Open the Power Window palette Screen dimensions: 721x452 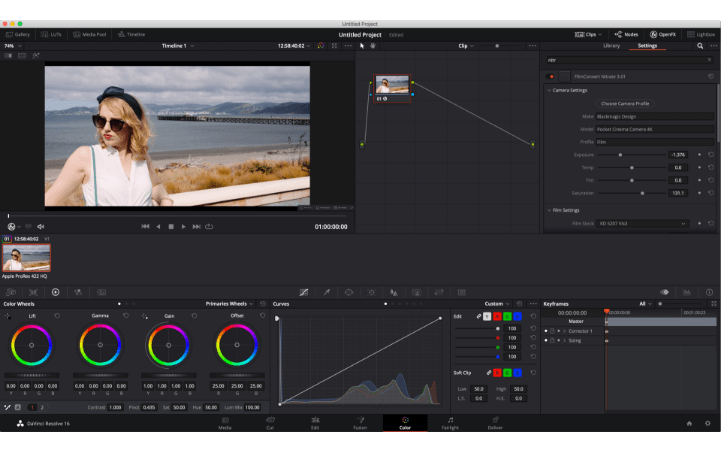pyautogui.click(x=349, y=292)
